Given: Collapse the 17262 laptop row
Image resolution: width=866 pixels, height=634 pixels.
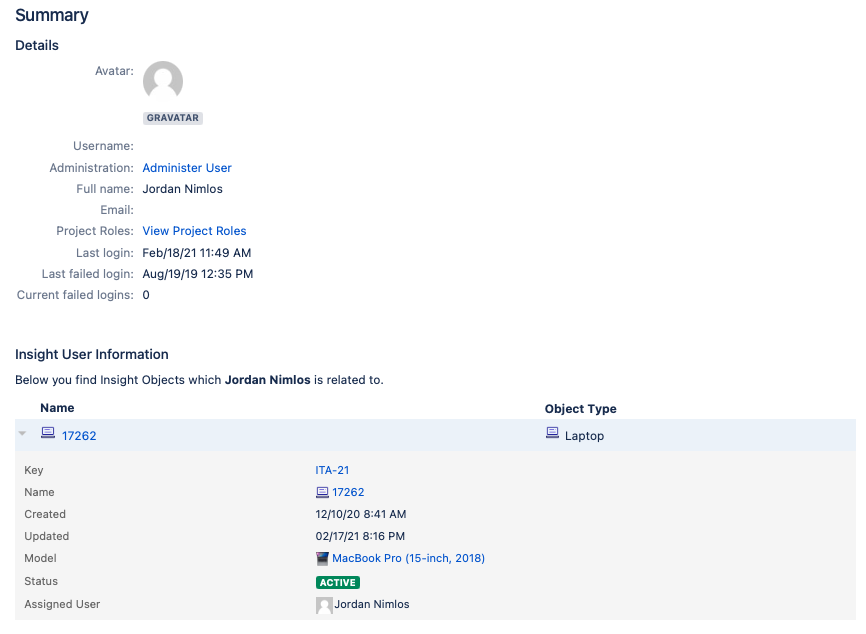Looking at the screenshot, I should (x=22, y=434).
